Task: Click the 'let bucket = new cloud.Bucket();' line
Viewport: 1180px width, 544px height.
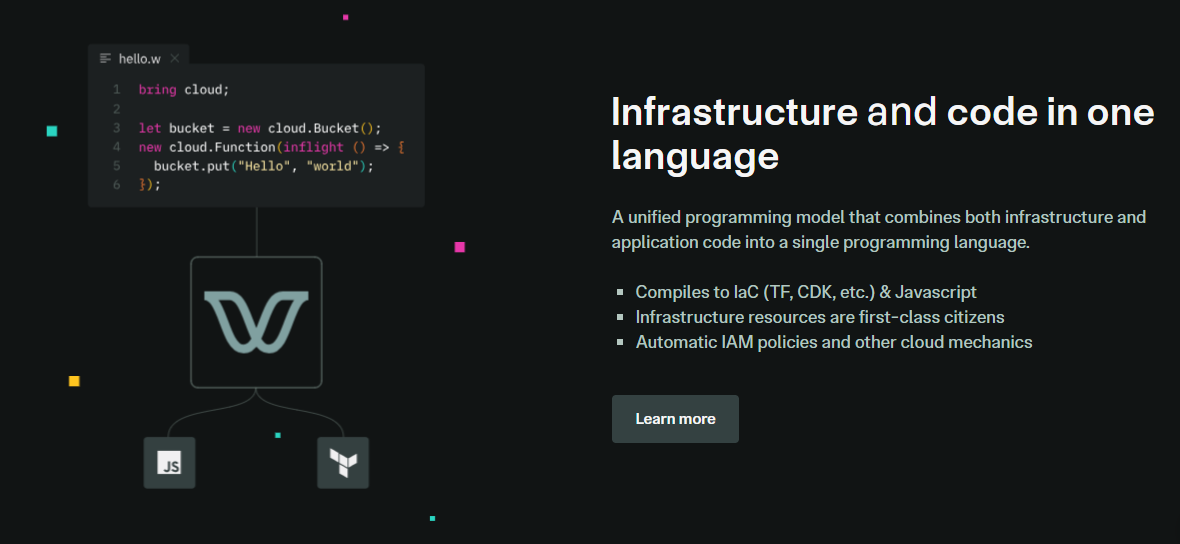Action: (260, 128)
